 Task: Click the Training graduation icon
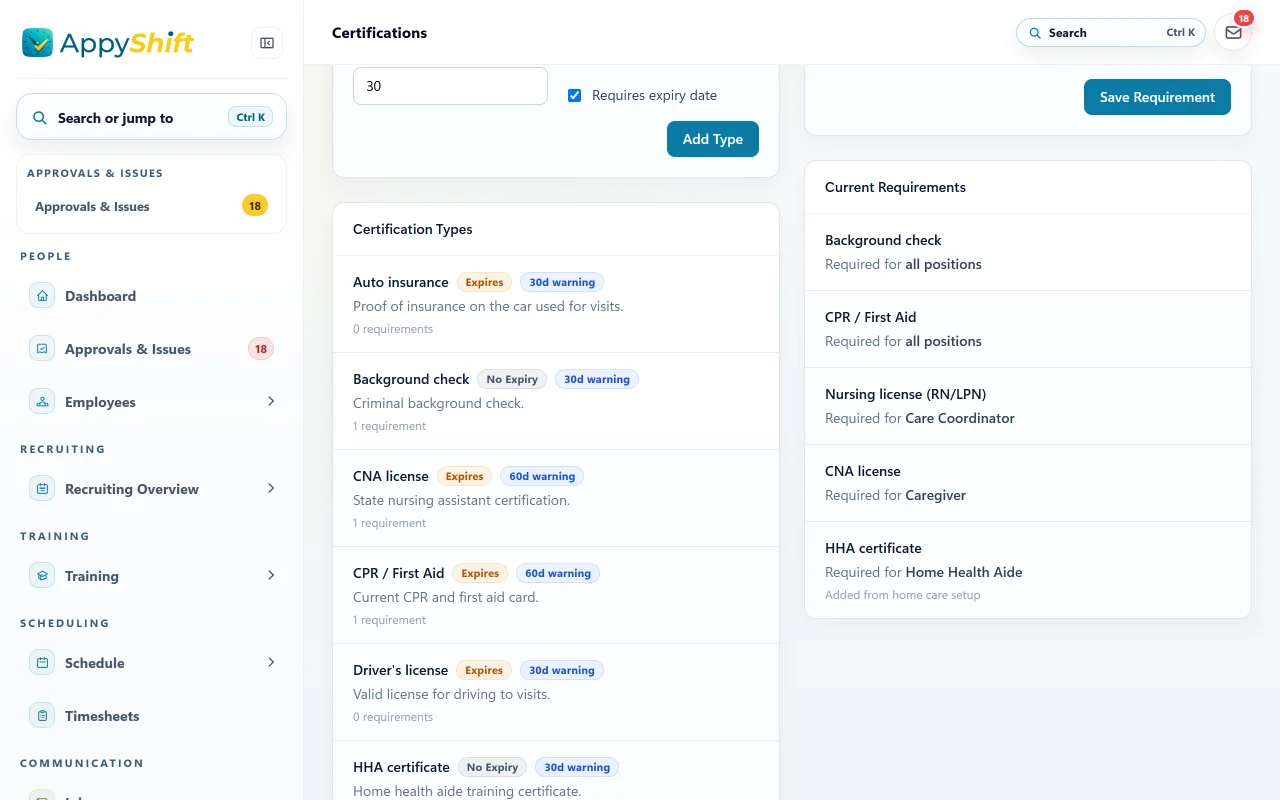(x=42, y=576)
